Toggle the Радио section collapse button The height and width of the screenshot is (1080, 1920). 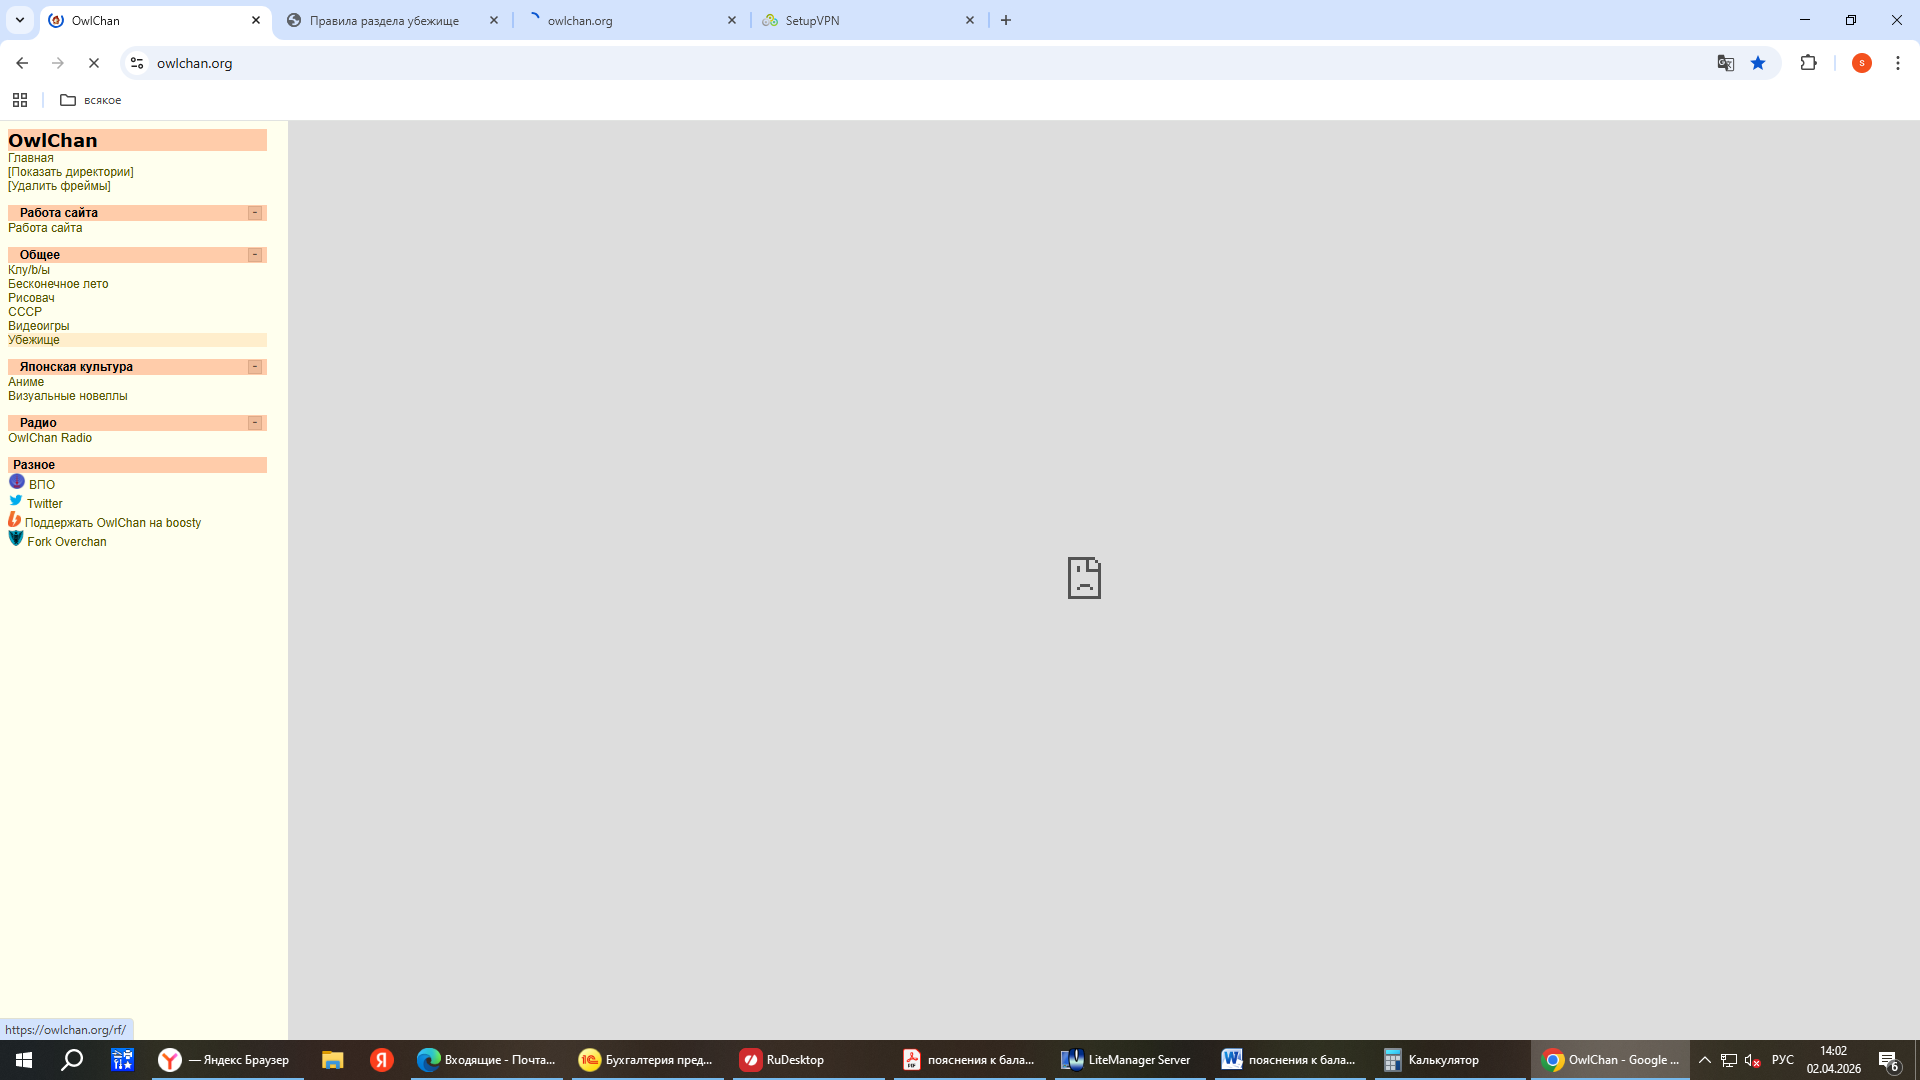click(x=255, y=423)
